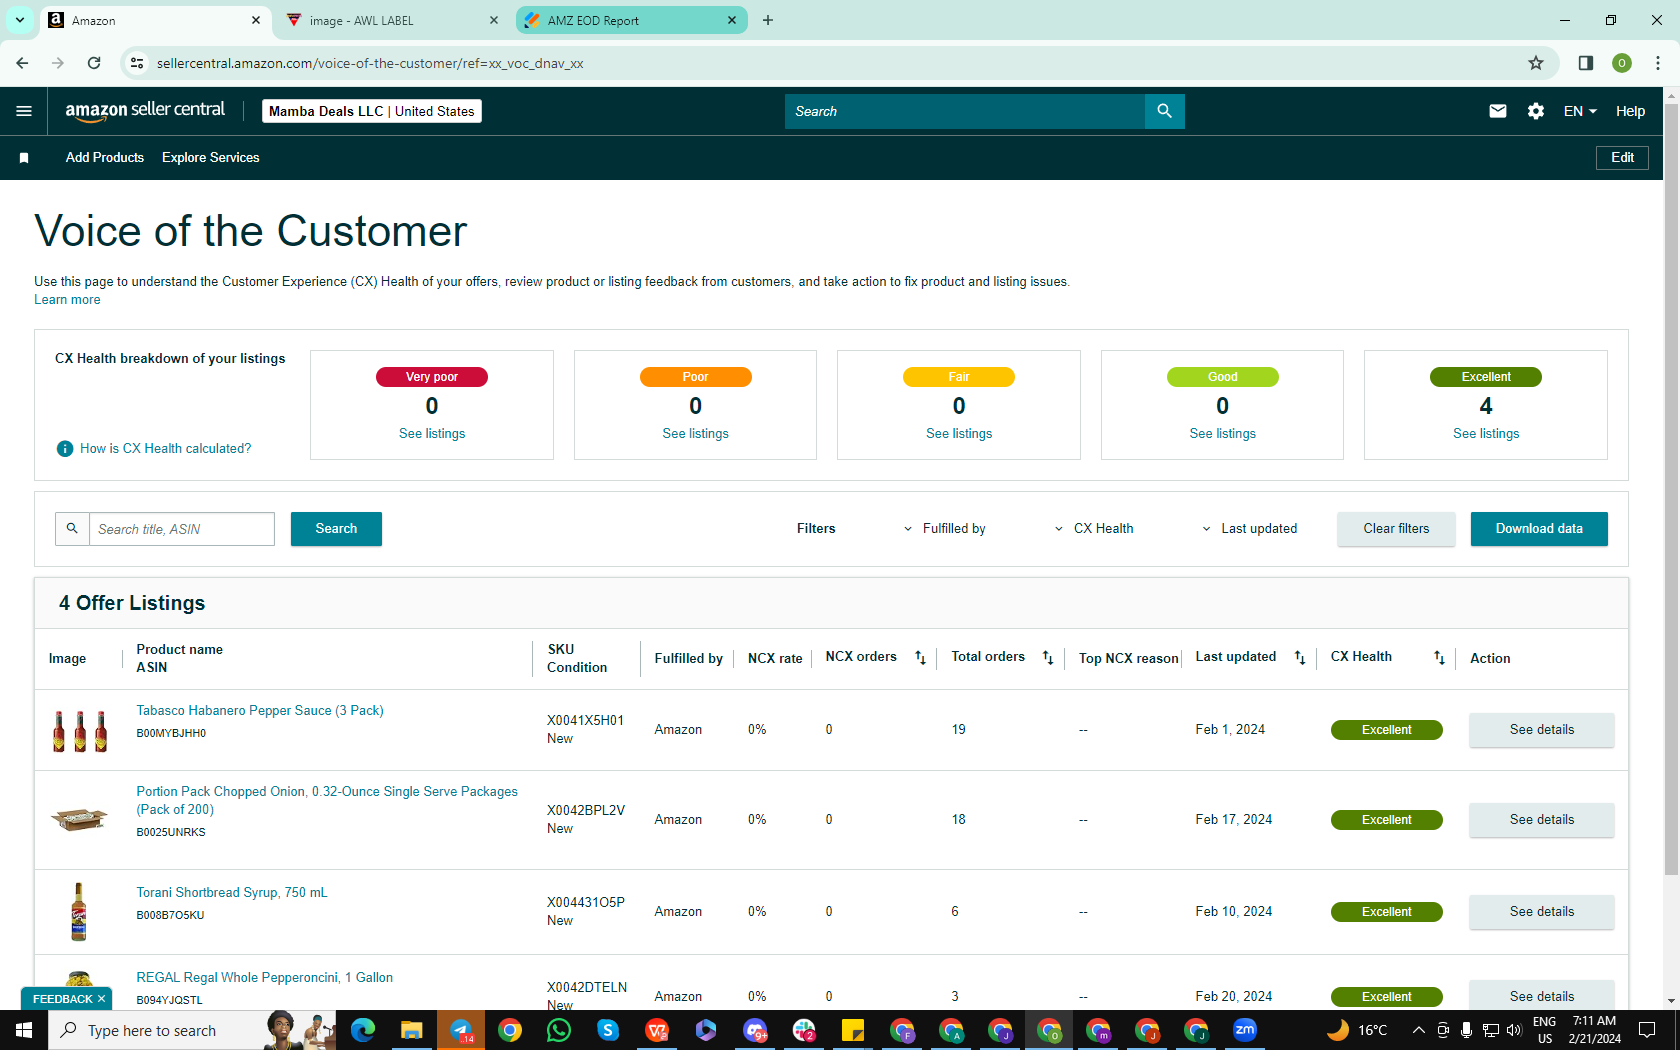The height and width of the screenshot is (1050, 1680).
Task: Click the Download data button
Action: point(1539,529)
